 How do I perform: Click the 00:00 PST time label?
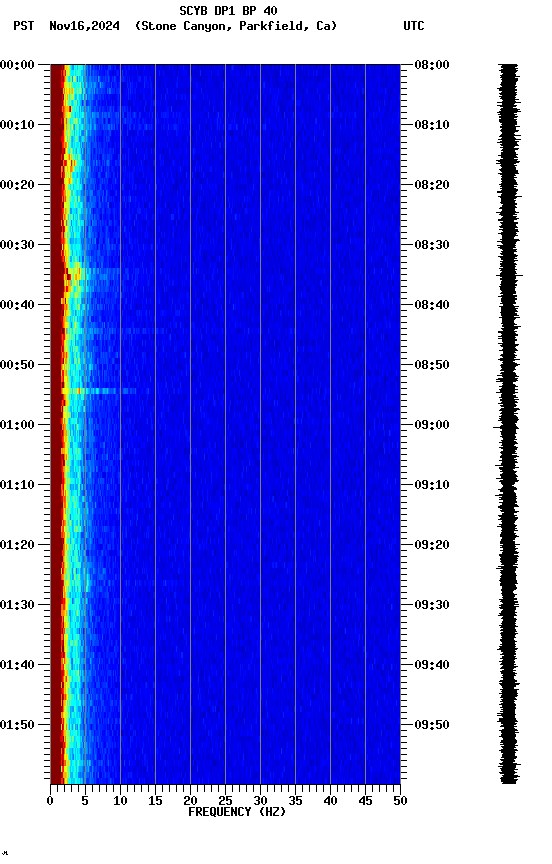[x=17, y=65]
